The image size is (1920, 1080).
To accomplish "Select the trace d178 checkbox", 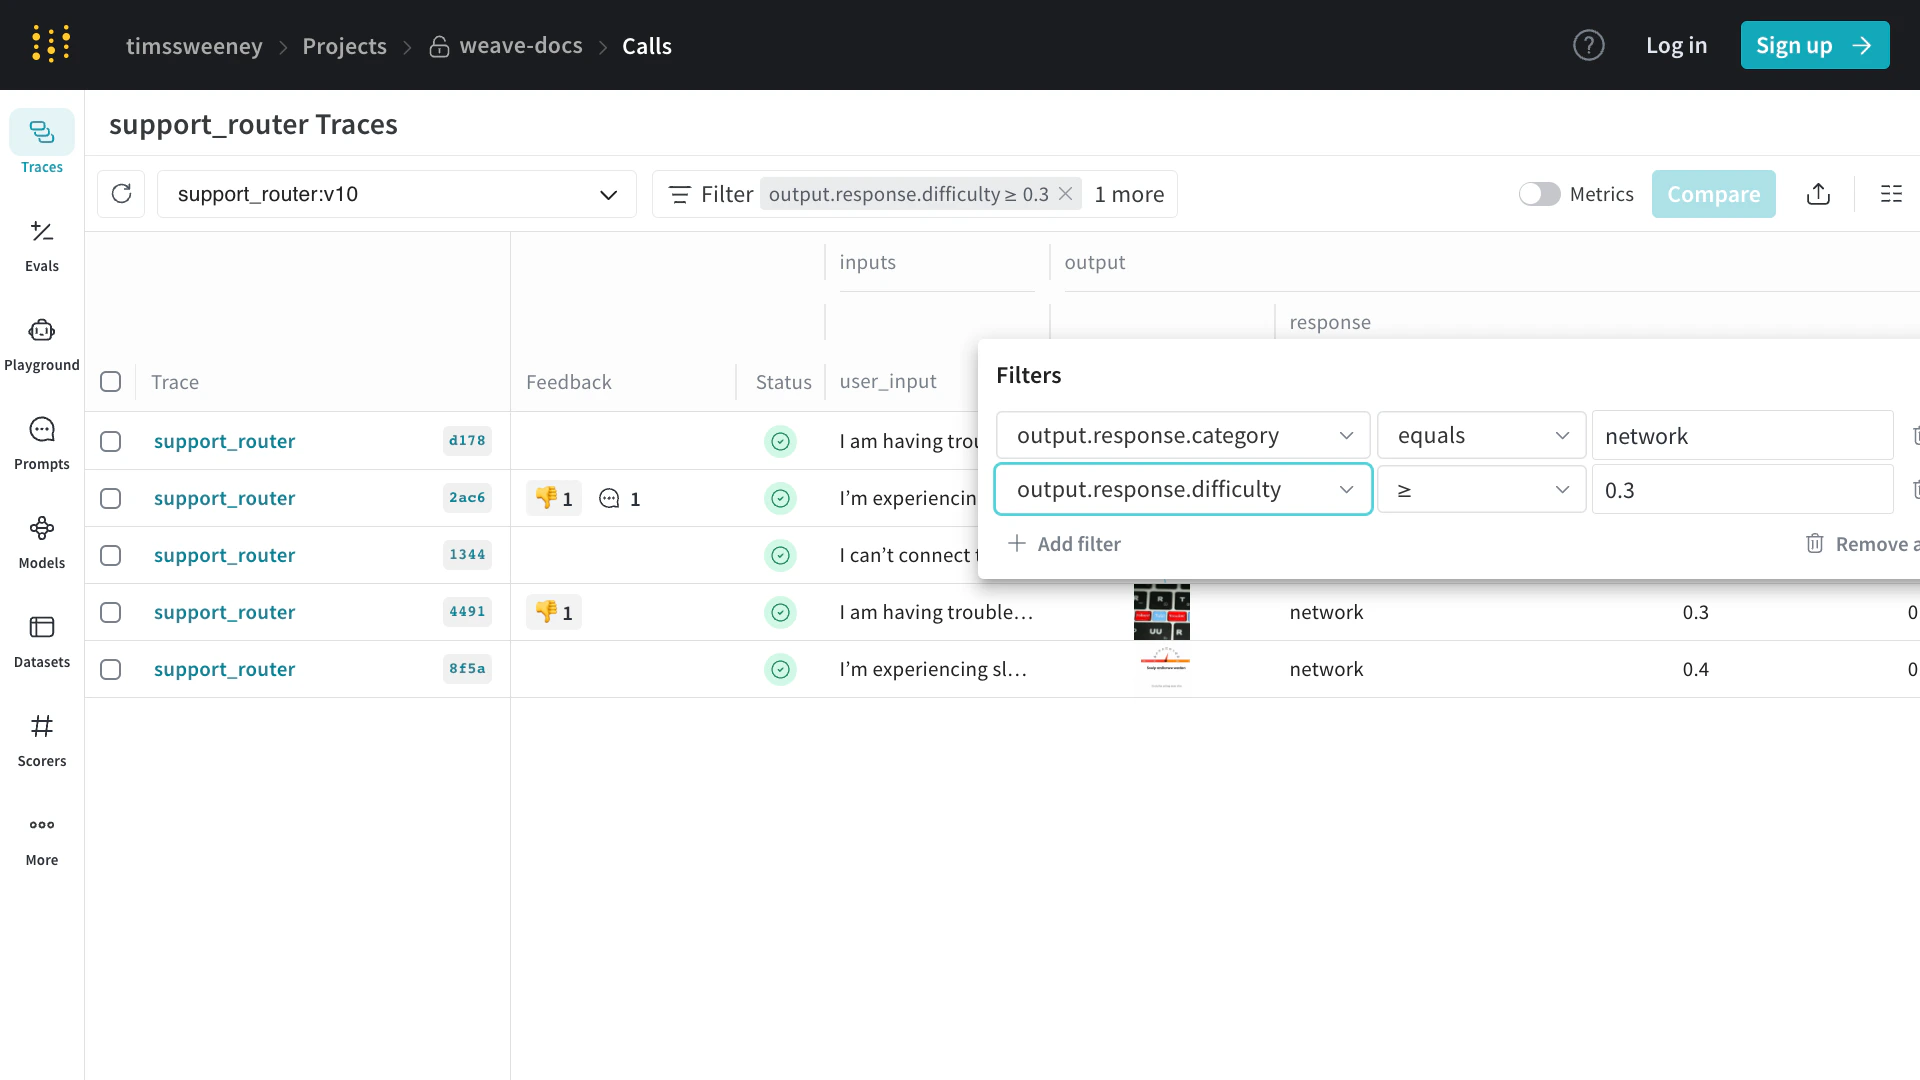I will (111, 441).
